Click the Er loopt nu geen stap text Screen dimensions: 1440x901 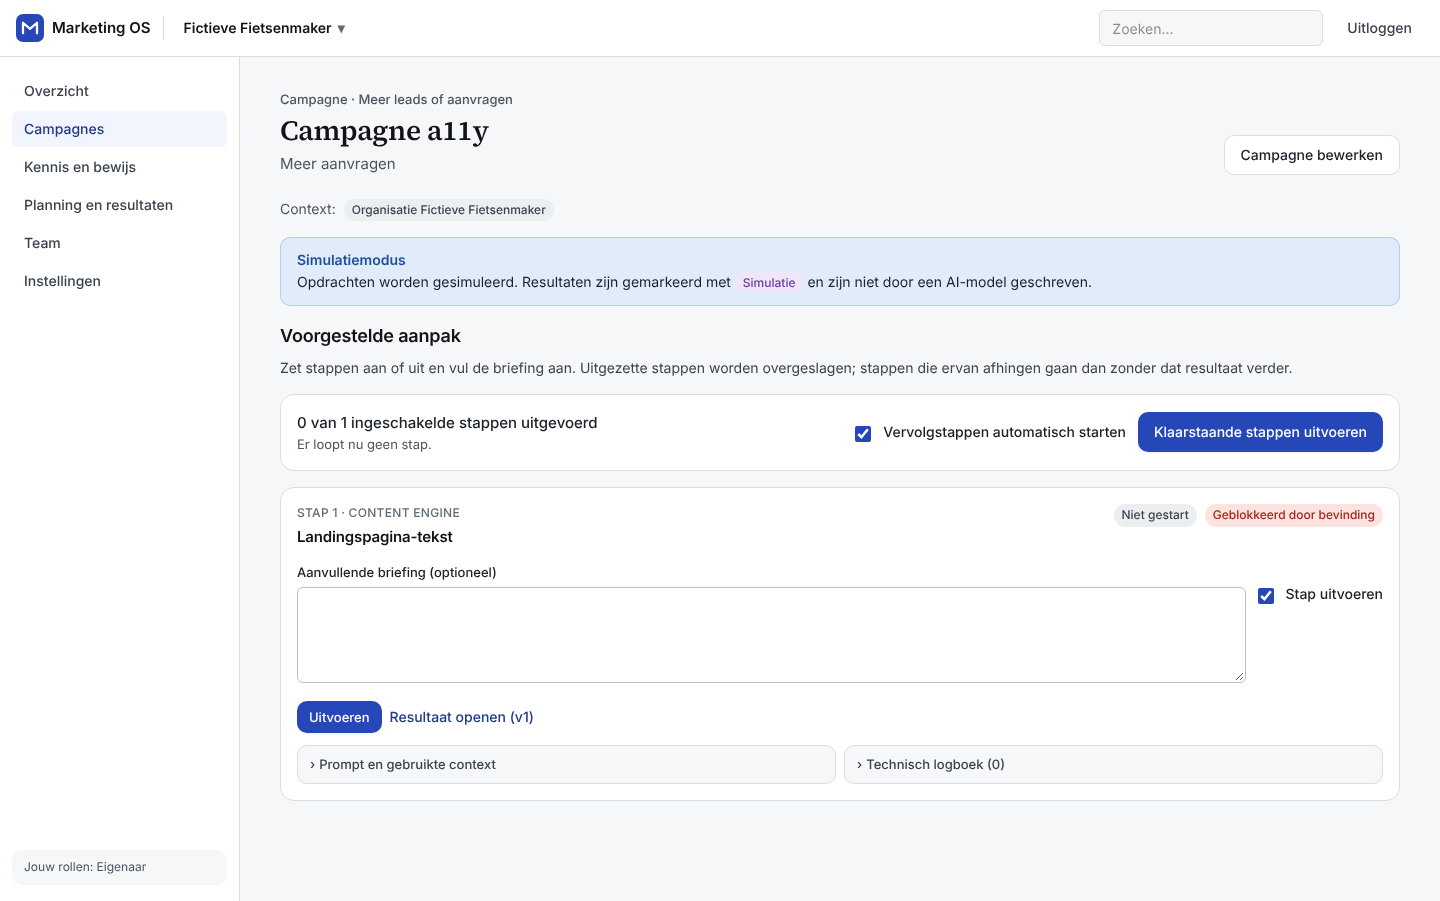pyautogui.click(x=364, y=445)
